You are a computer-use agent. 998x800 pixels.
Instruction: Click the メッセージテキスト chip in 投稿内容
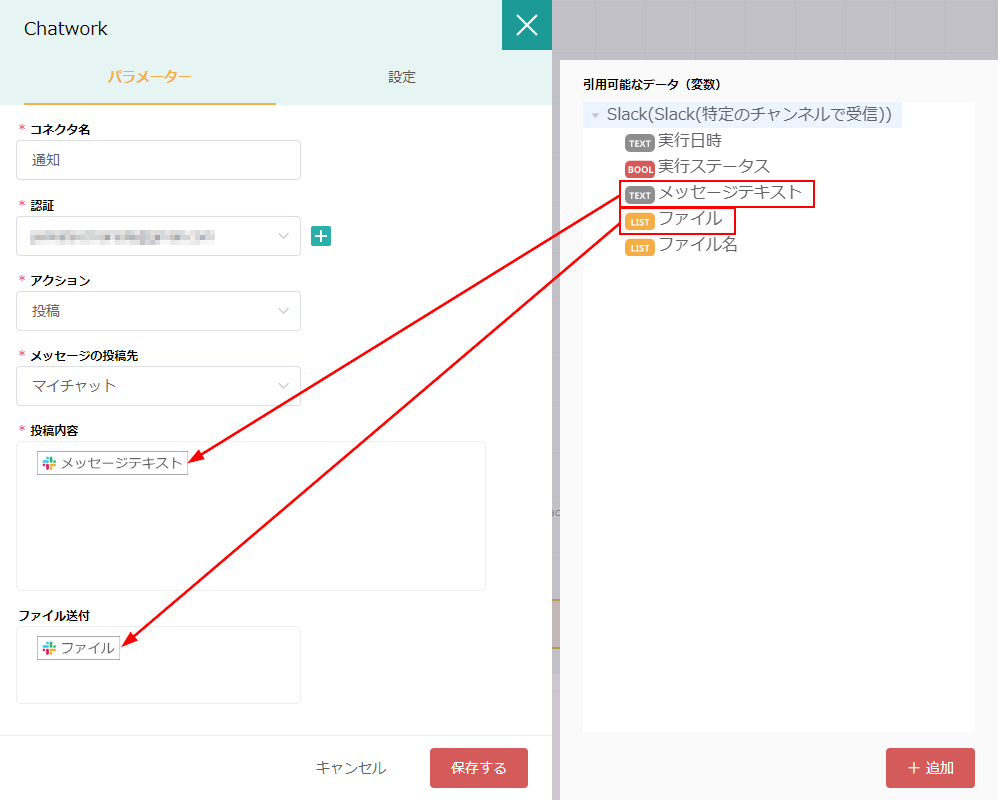[112, 463]
